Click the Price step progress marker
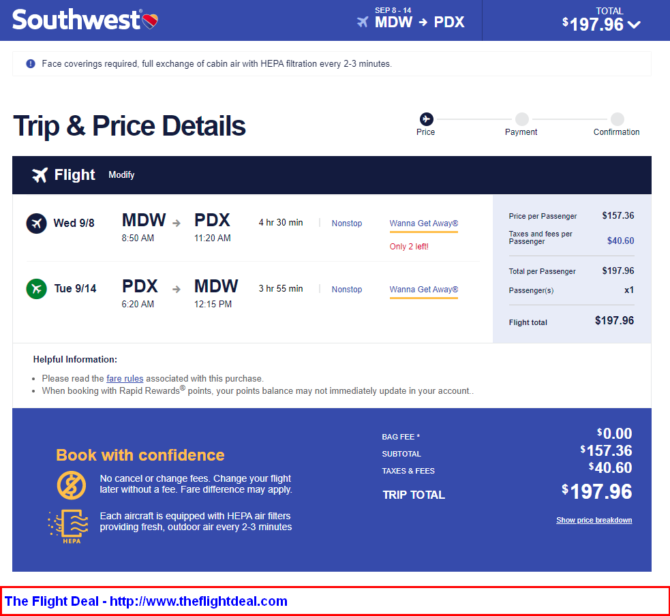670x616 pixels. [426, 119]
